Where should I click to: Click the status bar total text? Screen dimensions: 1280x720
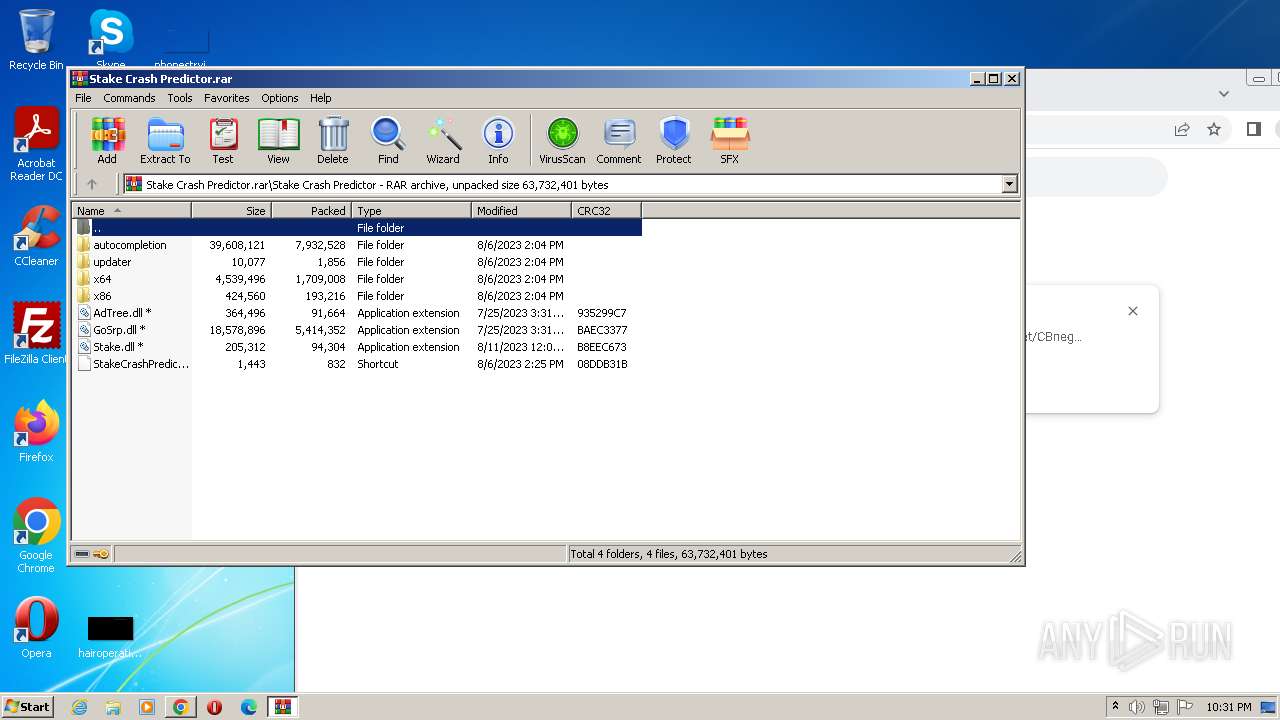pos(669,554)
